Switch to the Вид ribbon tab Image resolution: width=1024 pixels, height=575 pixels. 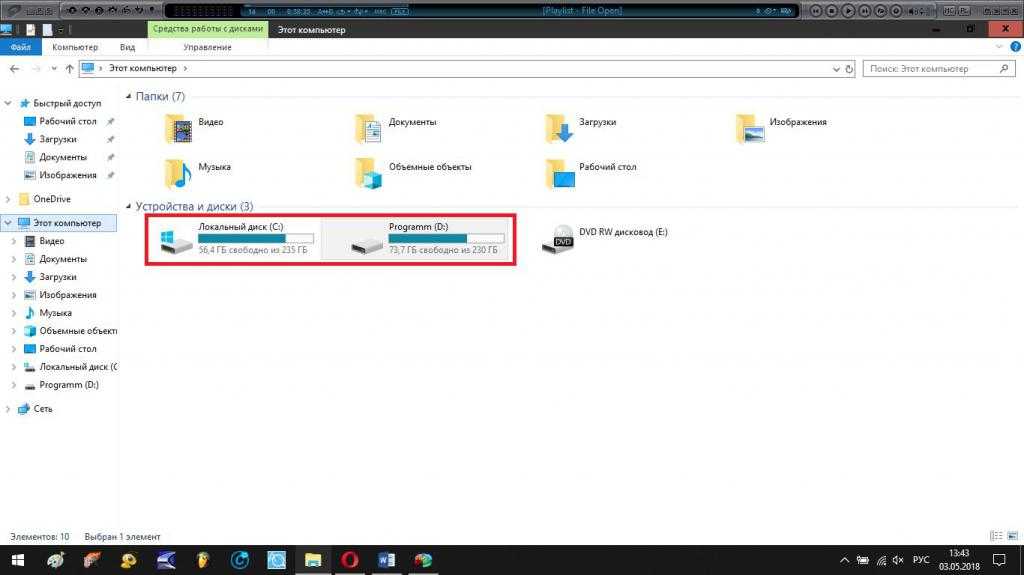[127, 47]
